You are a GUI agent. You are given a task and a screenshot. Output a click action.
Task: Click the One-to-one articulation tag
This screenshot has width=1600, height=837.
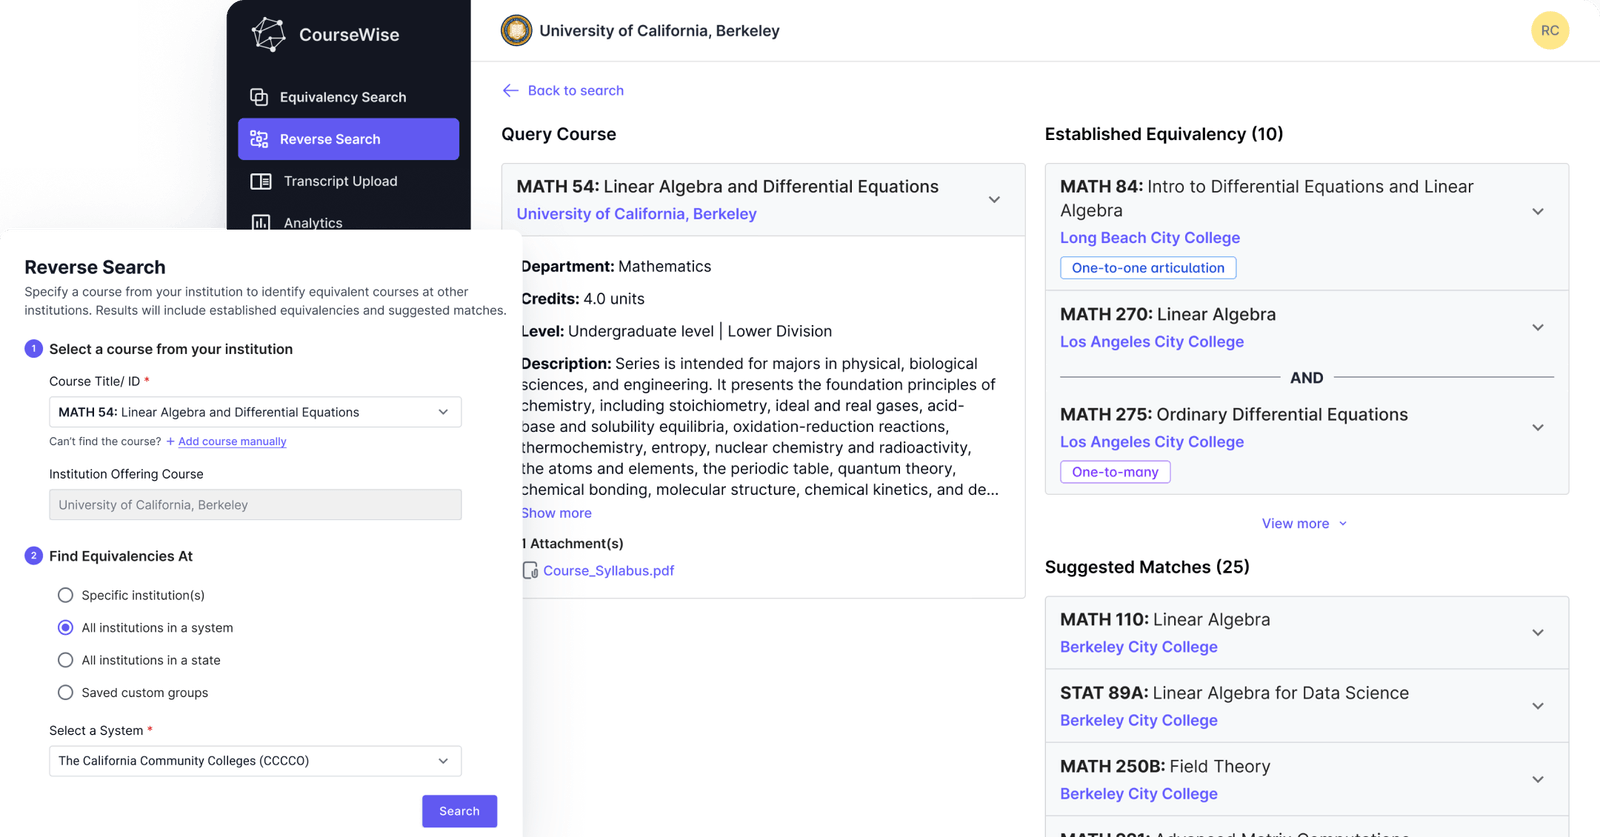click(1148, 268)
